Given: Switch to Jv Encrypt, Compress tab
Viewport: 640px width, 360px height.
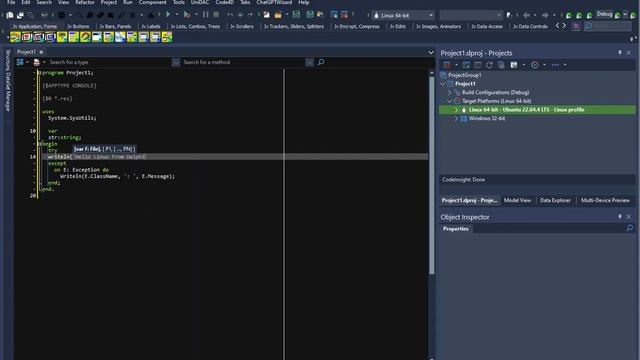Looking at the screenshot, I should pos(357,26).
